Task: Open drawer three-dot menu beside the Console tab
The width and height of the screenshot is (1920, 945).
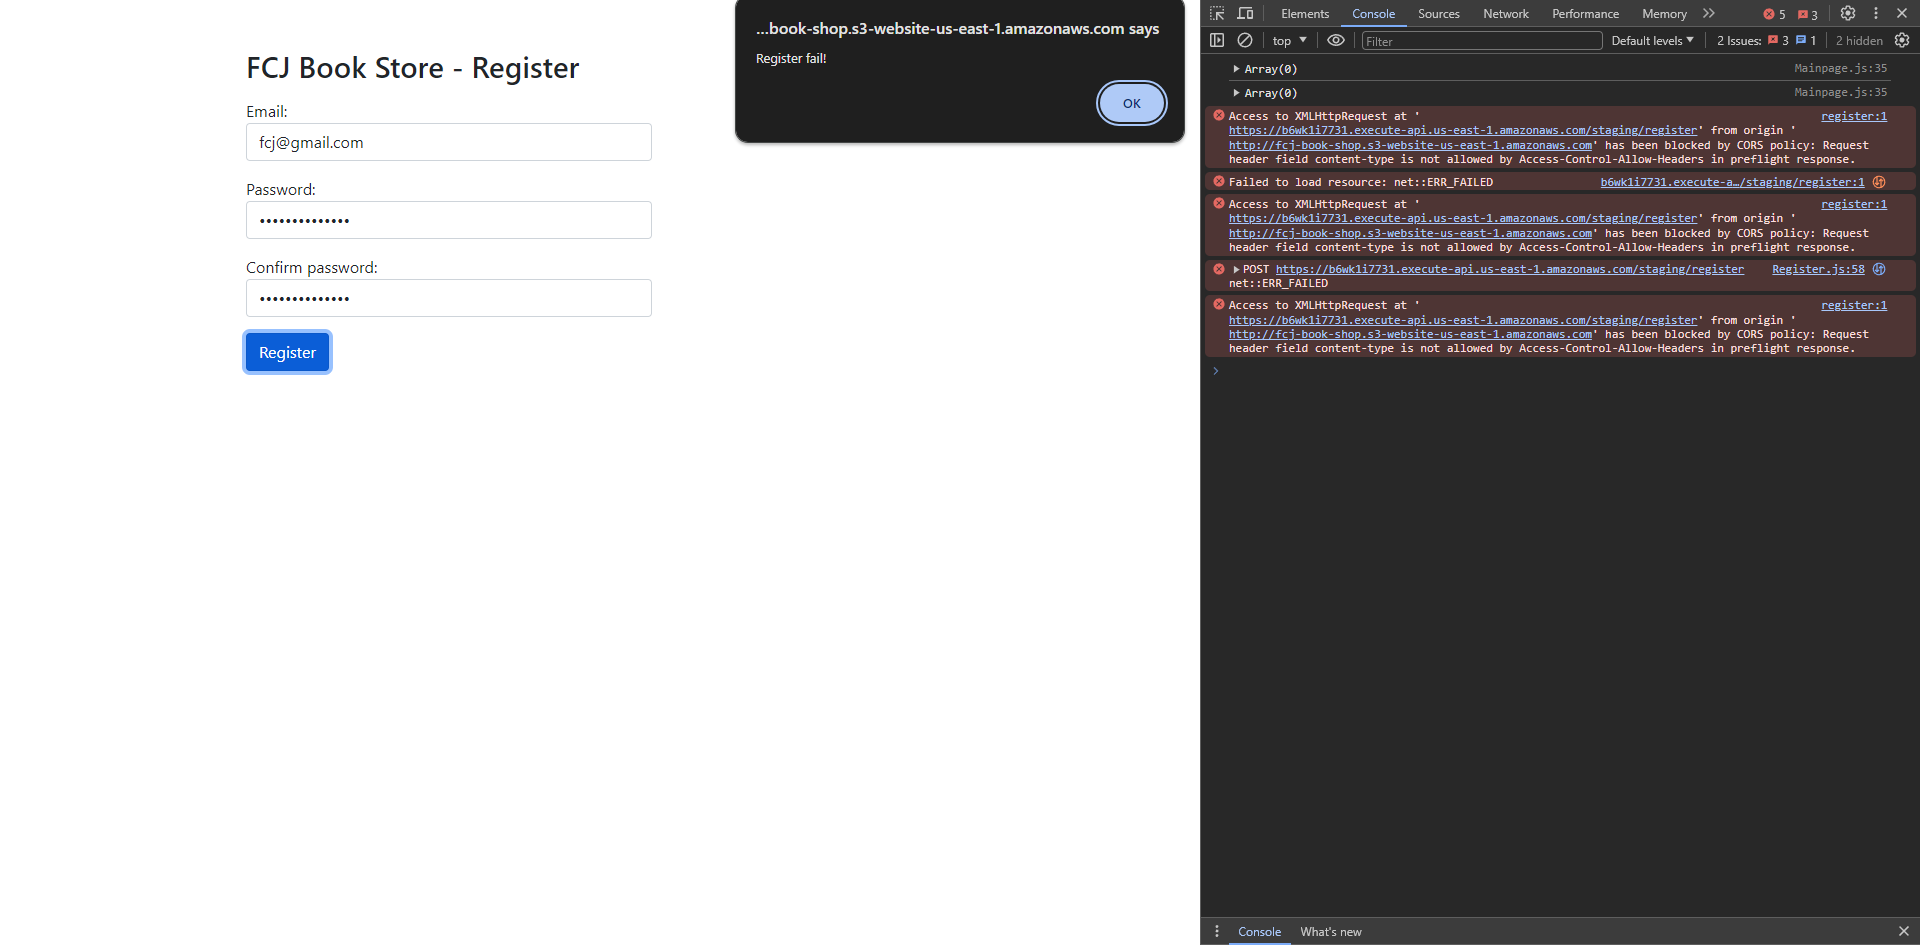Action: [1217, 932]
